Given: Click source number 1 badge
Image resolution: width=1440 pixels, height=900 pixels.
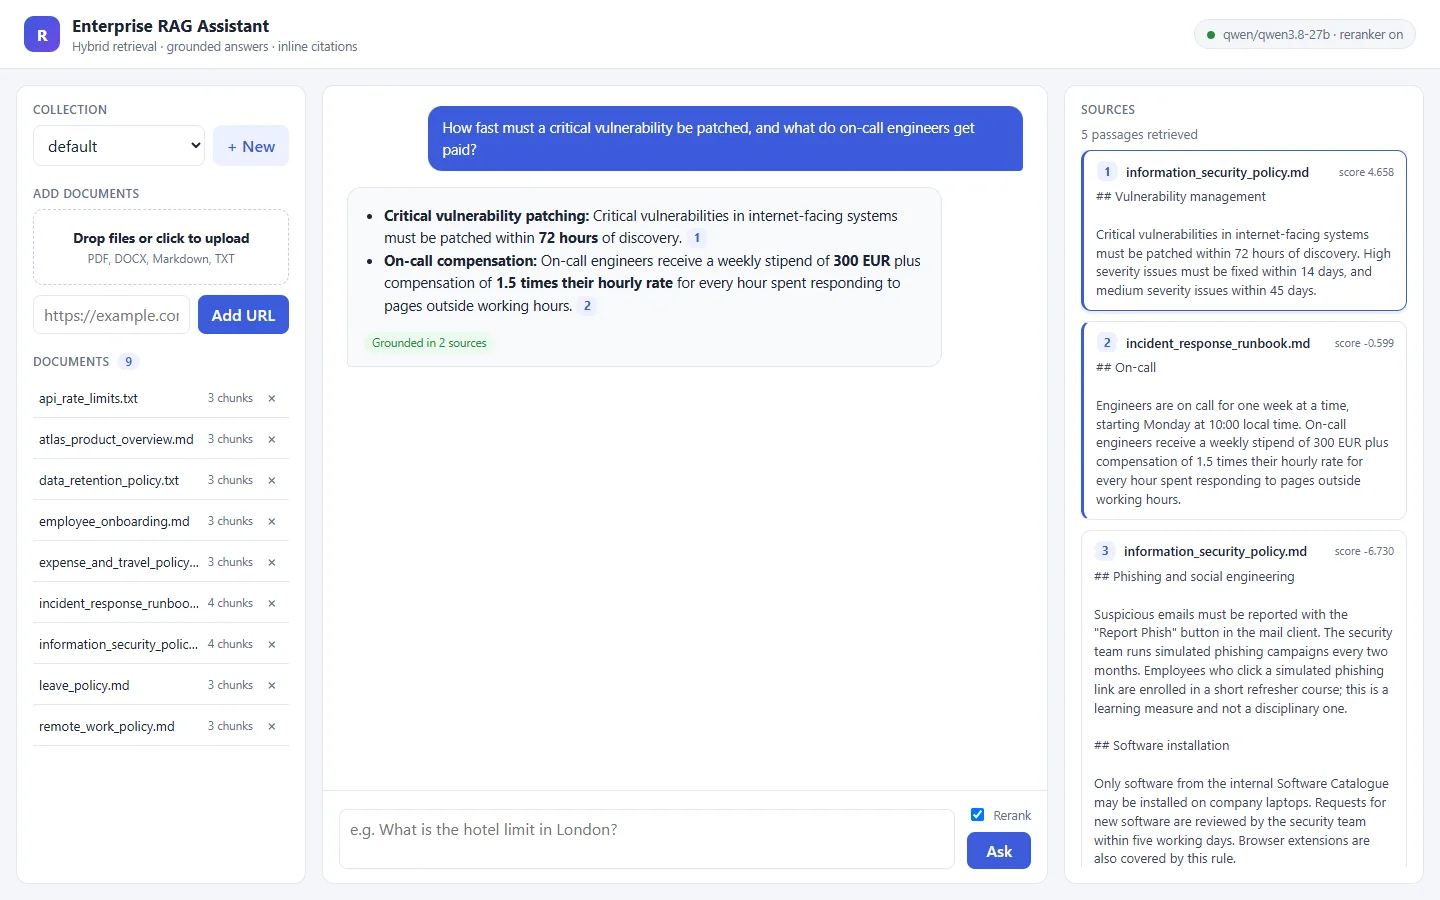Looking at the screenshot, I should (x=1107, y=172).
